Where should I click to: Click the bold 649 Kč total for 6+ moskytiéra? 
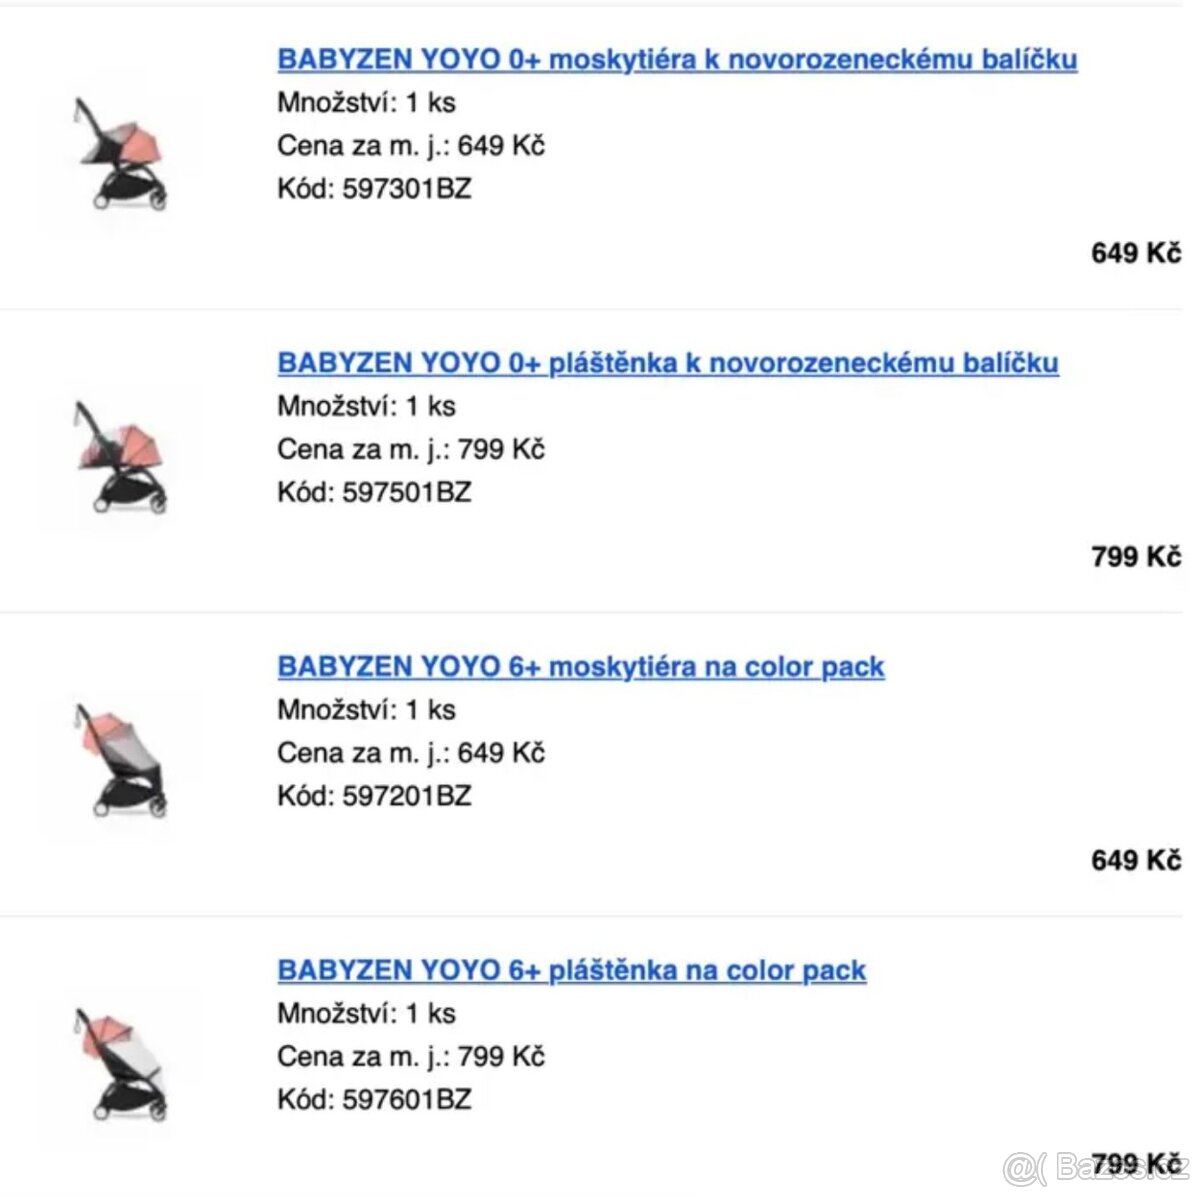click(1136, 860)
